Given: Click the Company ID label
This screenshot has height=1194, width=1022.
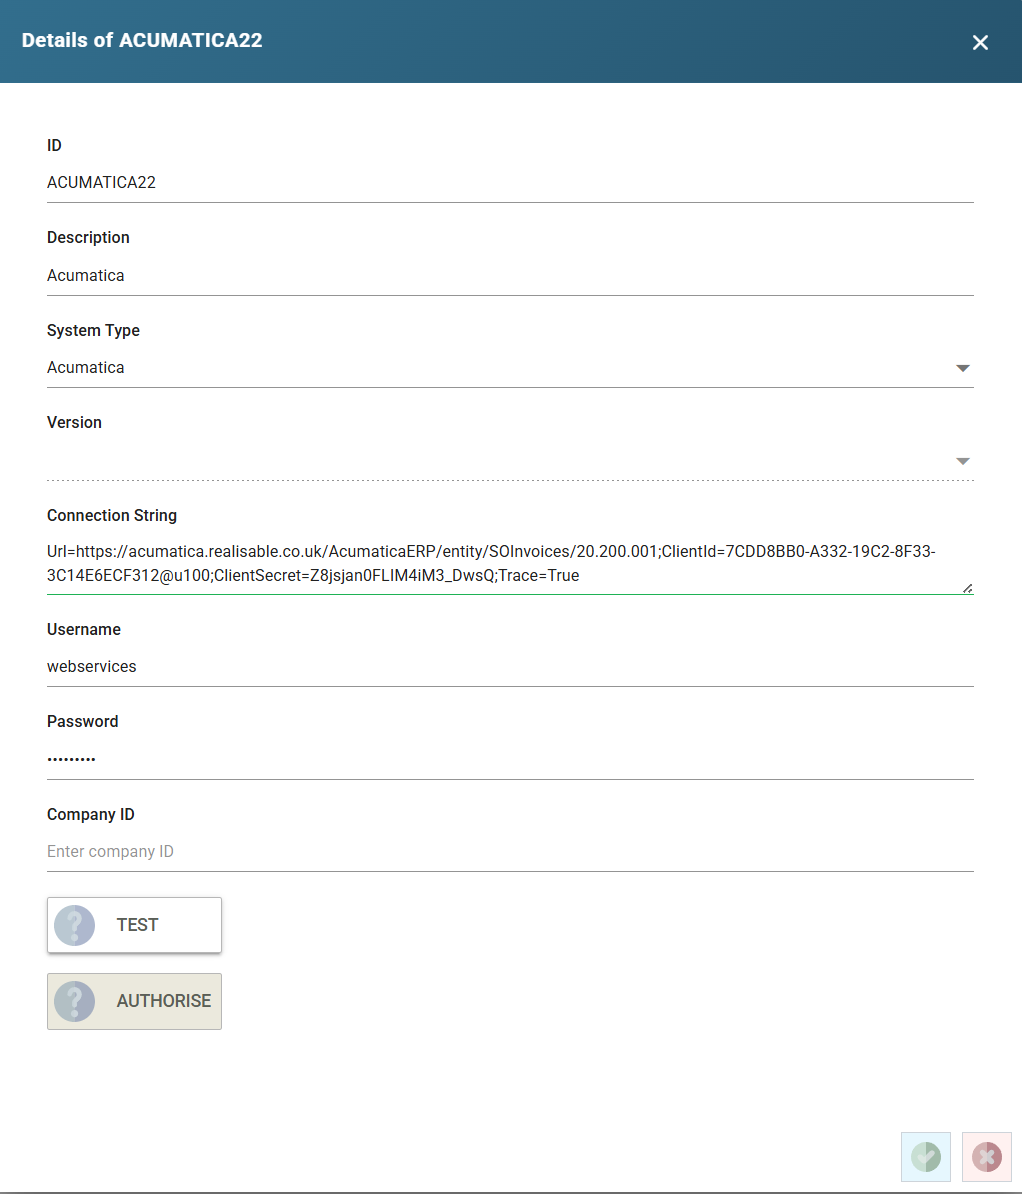Looking at the screenshot, I should [x=91, y=815].
